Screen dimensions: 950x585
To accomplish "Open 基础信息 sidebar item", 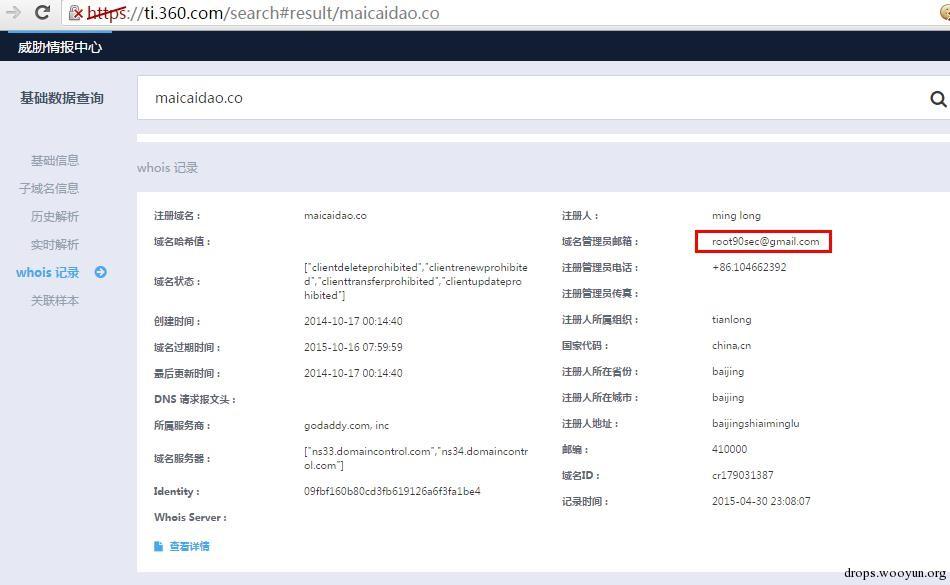I will click(55, 160).
